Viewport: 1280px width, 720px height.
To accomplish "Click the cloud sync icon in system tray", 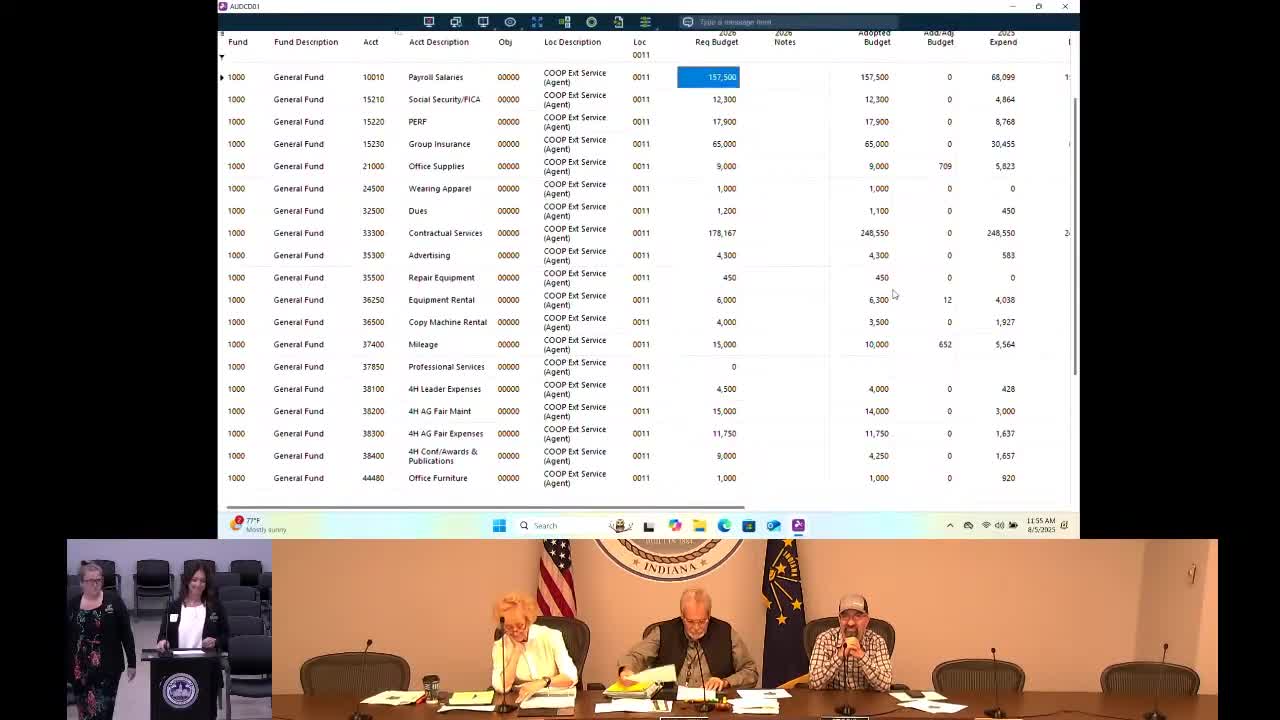I will click(968, 525).
